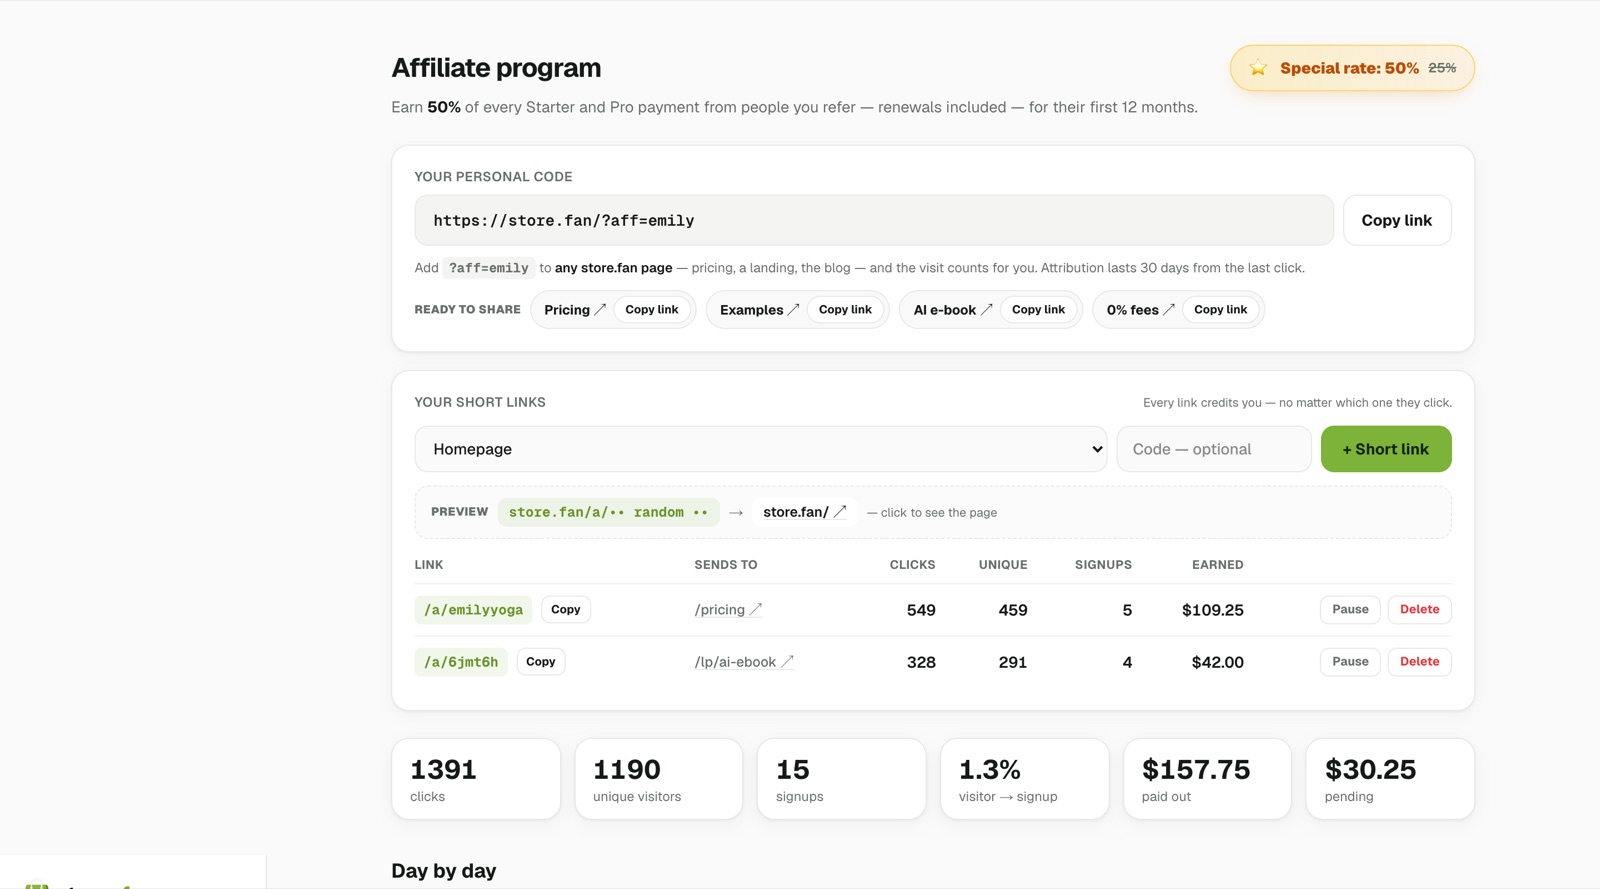
Task: Click the /a/6jmt6h link chip
Action: pos(461,661)
